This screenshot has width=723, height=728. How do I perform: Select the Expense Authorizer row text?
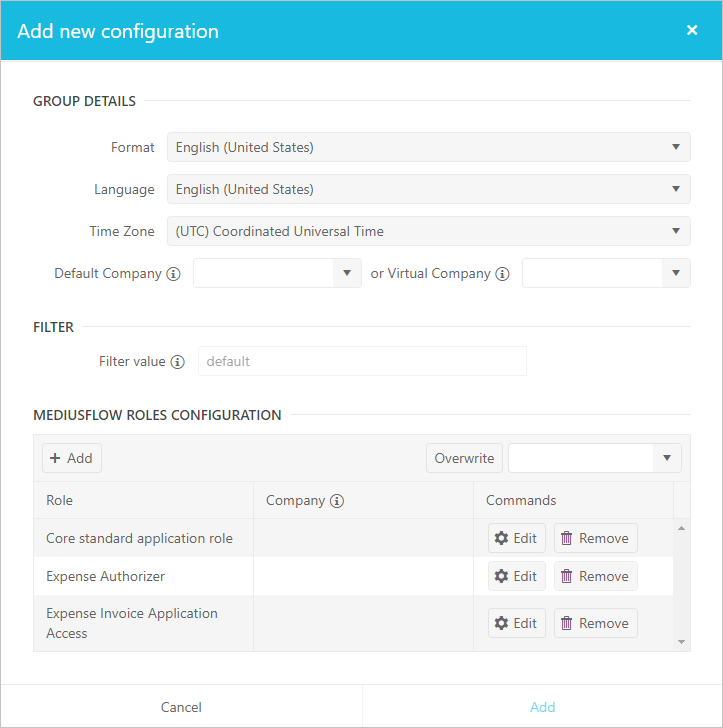[x=105, y=576]
